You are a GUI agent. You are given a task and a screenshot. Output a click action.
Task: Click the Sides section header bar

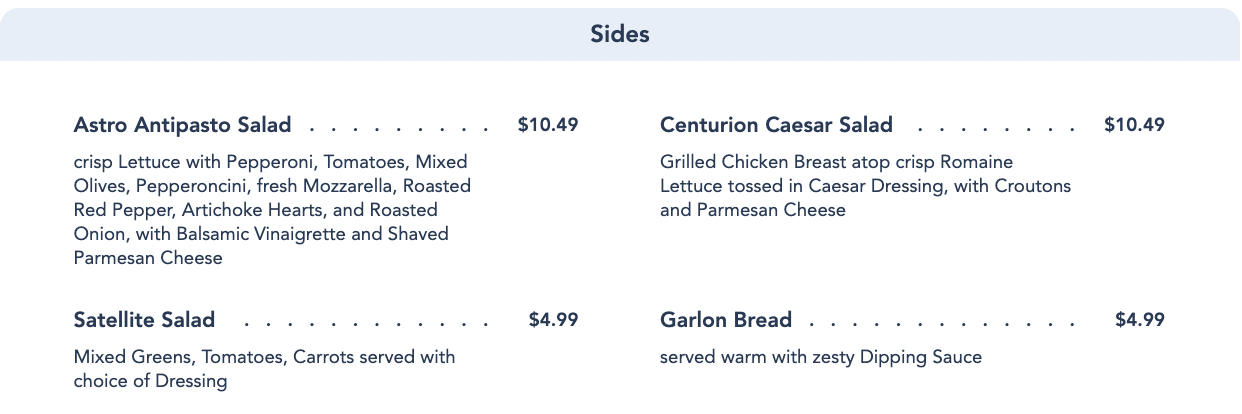click(x=620, y=34)
